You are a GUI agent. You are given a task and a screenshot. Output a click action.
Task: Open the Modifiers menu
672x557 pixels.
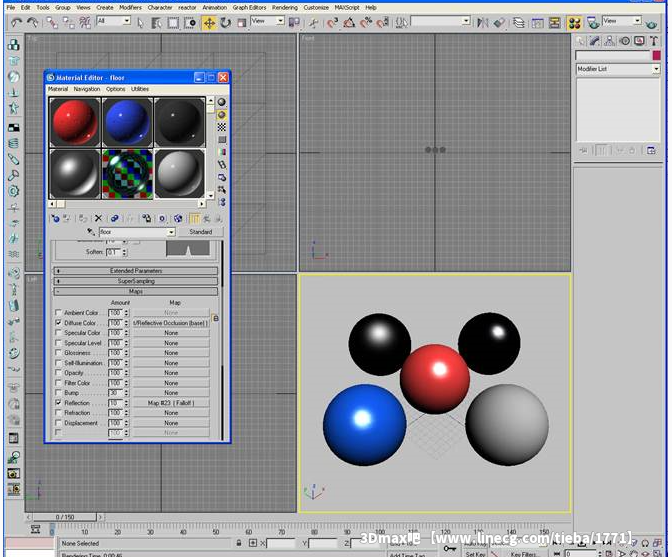click(130, 8)
